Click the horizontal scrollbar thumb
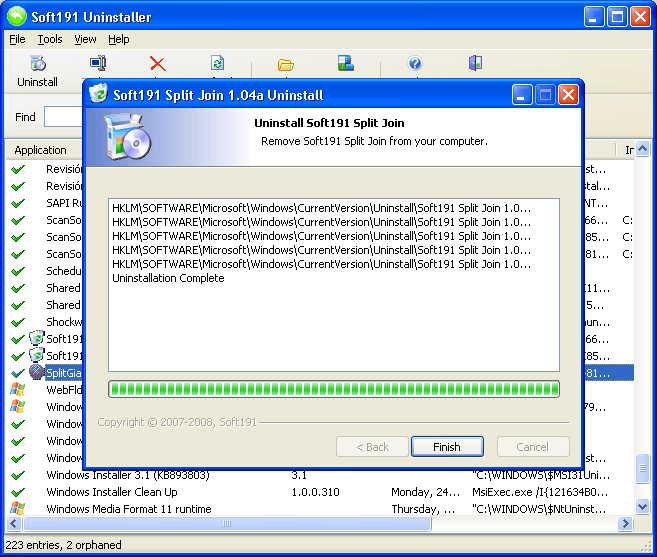The height and width of the screenshot is (557, 657). tap(227, 523)
